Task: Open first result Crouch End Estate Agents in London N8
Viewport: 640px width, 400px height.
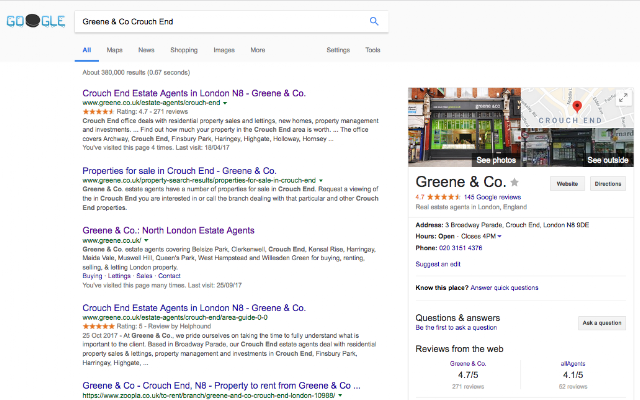Action: (x=194, y=93)
